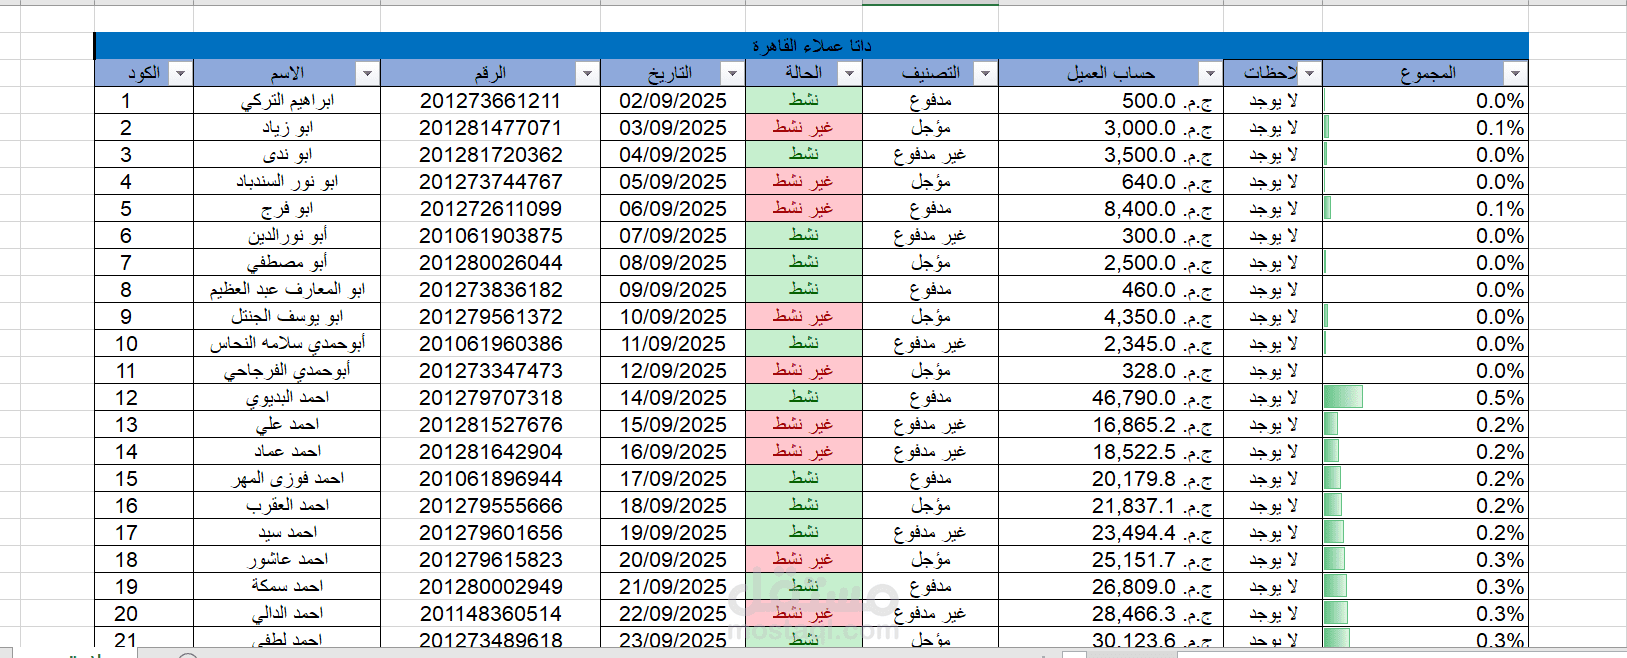Open the الحالة column filter dropdown
The height and width of the screenshot is (658, 1627).
(x=849, y=74)
